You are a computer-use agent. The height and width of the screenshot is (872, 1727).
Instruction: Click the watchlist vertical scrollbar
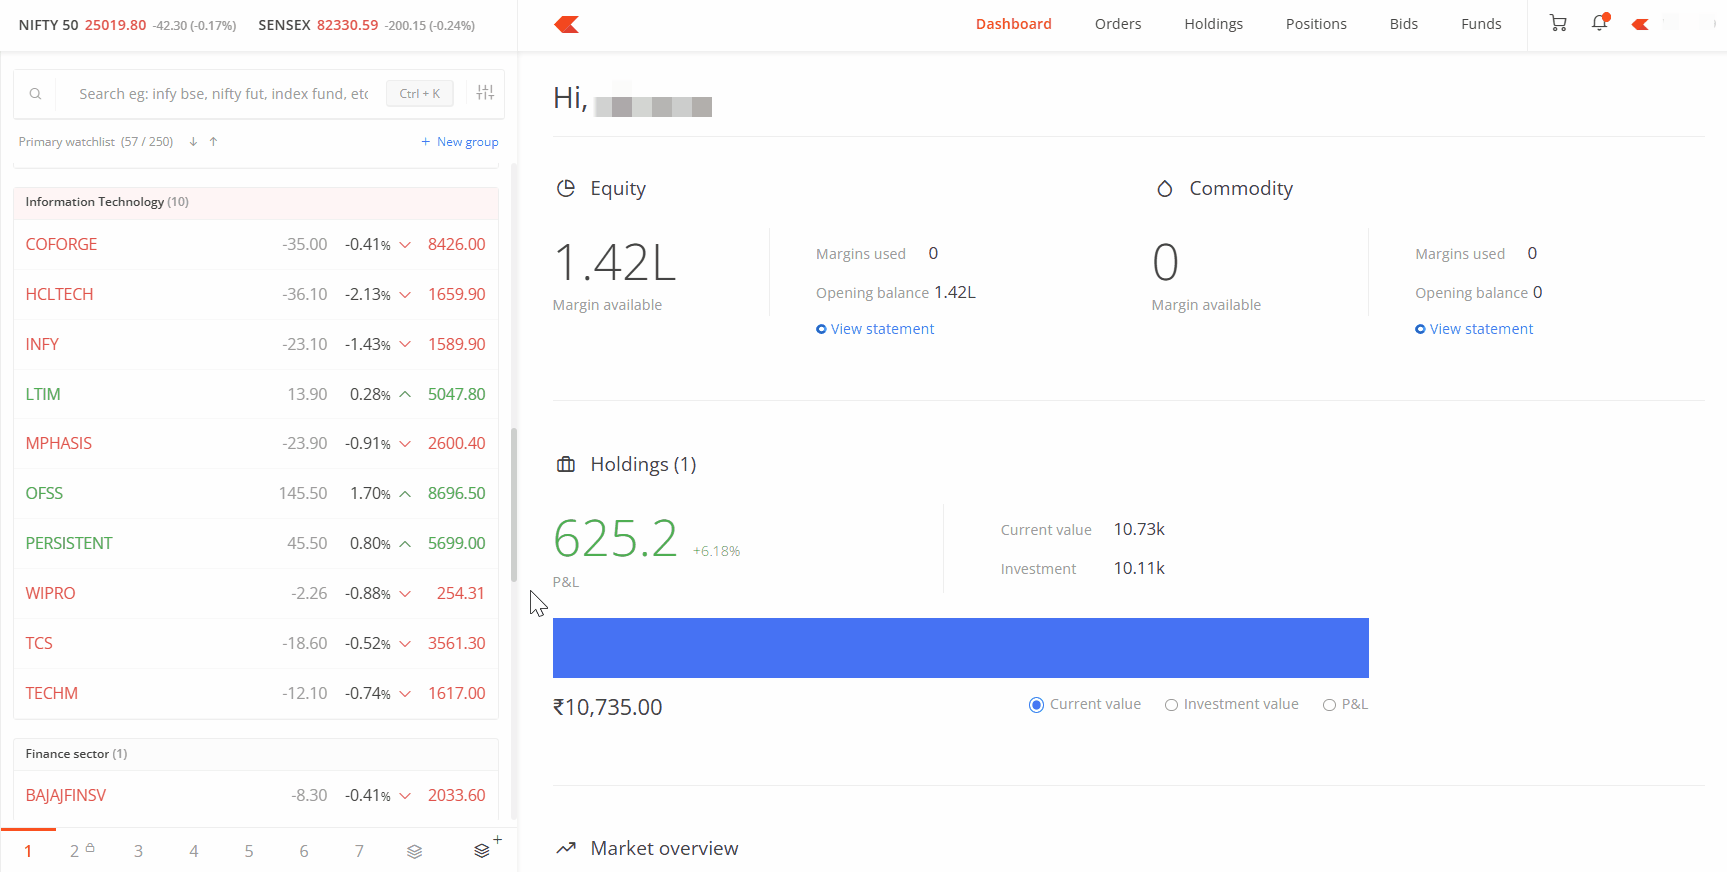pos(514,505)
